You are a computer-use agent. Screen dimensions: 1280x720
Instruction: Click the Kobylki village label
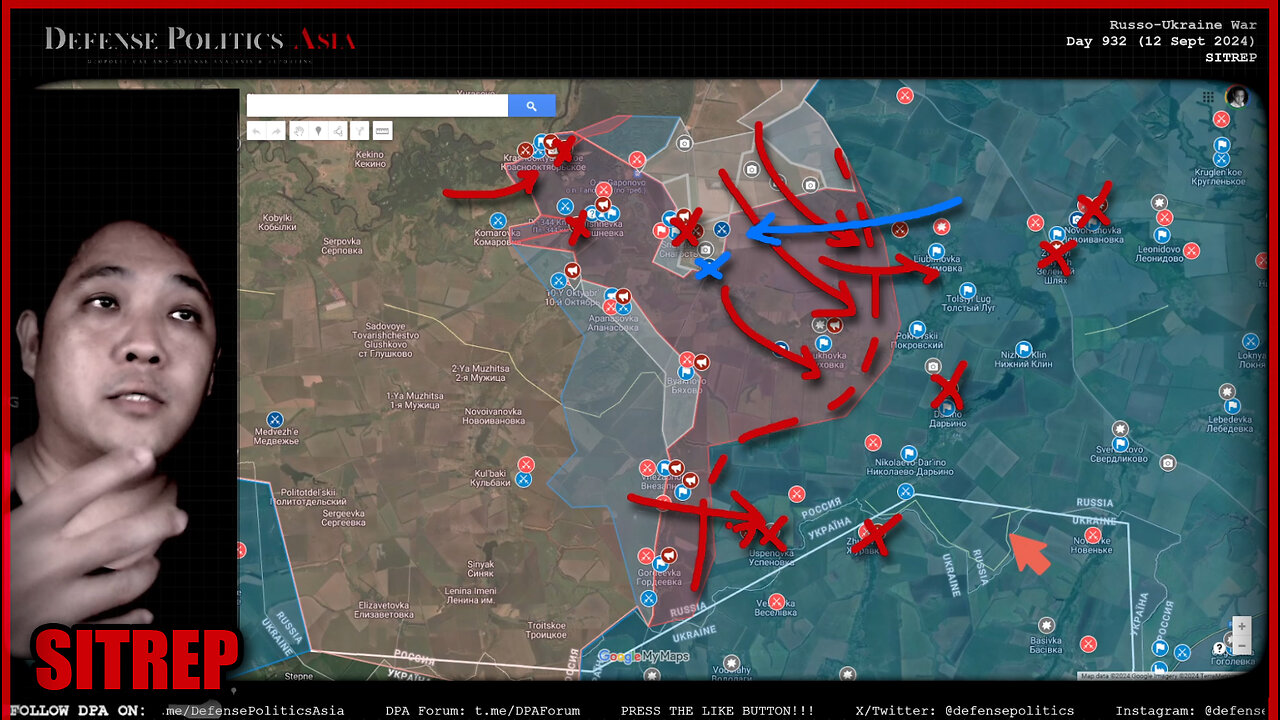click(x=275, y=222)
